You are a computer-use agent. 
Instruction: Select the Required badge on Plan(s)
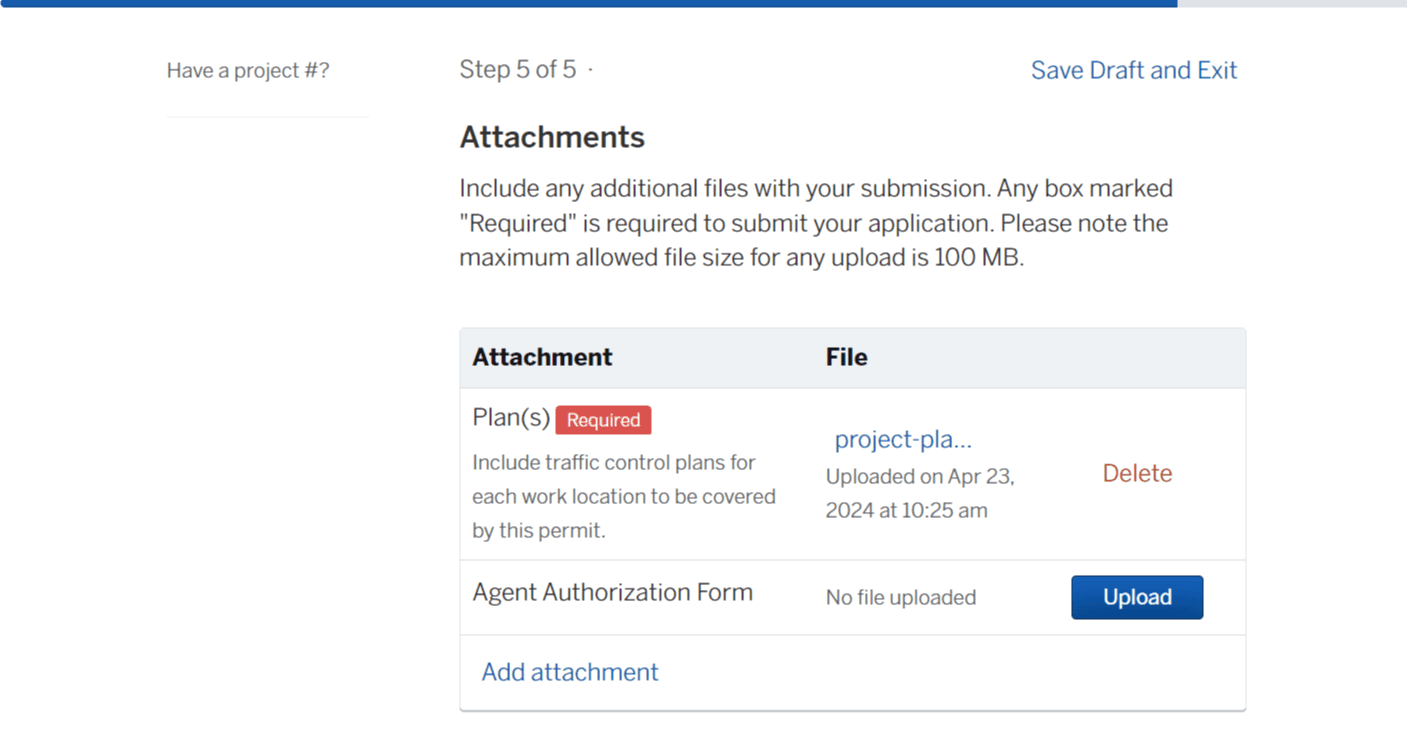click(603, 420)
